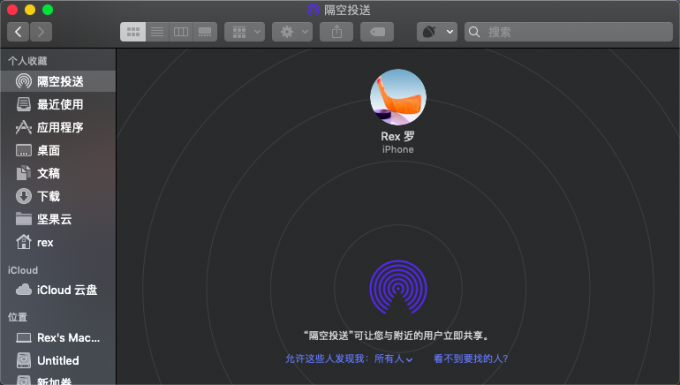Click the Rex 罗 iPhone avatar

point(398,97)
